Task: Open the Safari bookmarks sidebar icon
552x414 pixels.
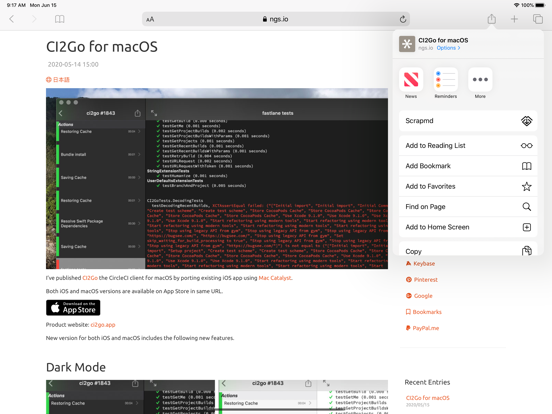Action: coord(59,19)
